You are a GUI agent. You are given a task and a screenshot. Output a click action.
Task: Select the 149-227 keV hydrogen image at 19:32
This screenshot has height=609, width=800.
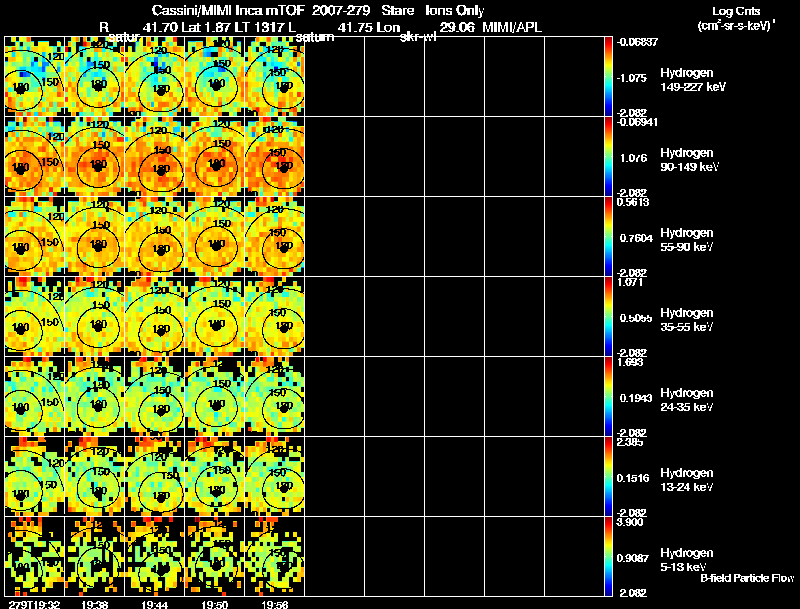(35, 77)
